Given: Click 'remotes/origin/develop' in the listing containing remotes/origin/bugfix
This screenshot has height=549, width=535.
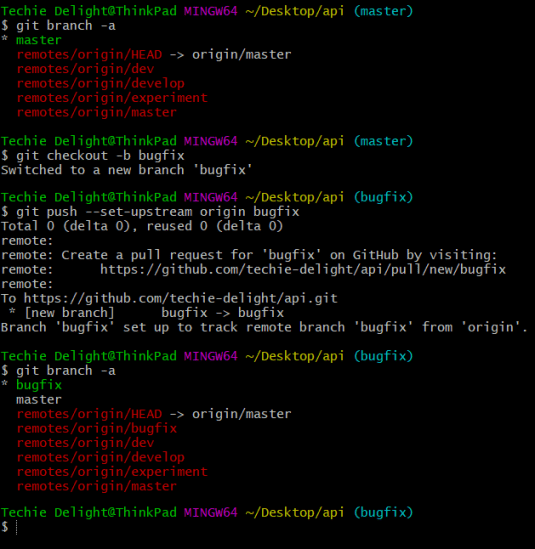Looking at the screenshot, I should click(x=101, y=457).
